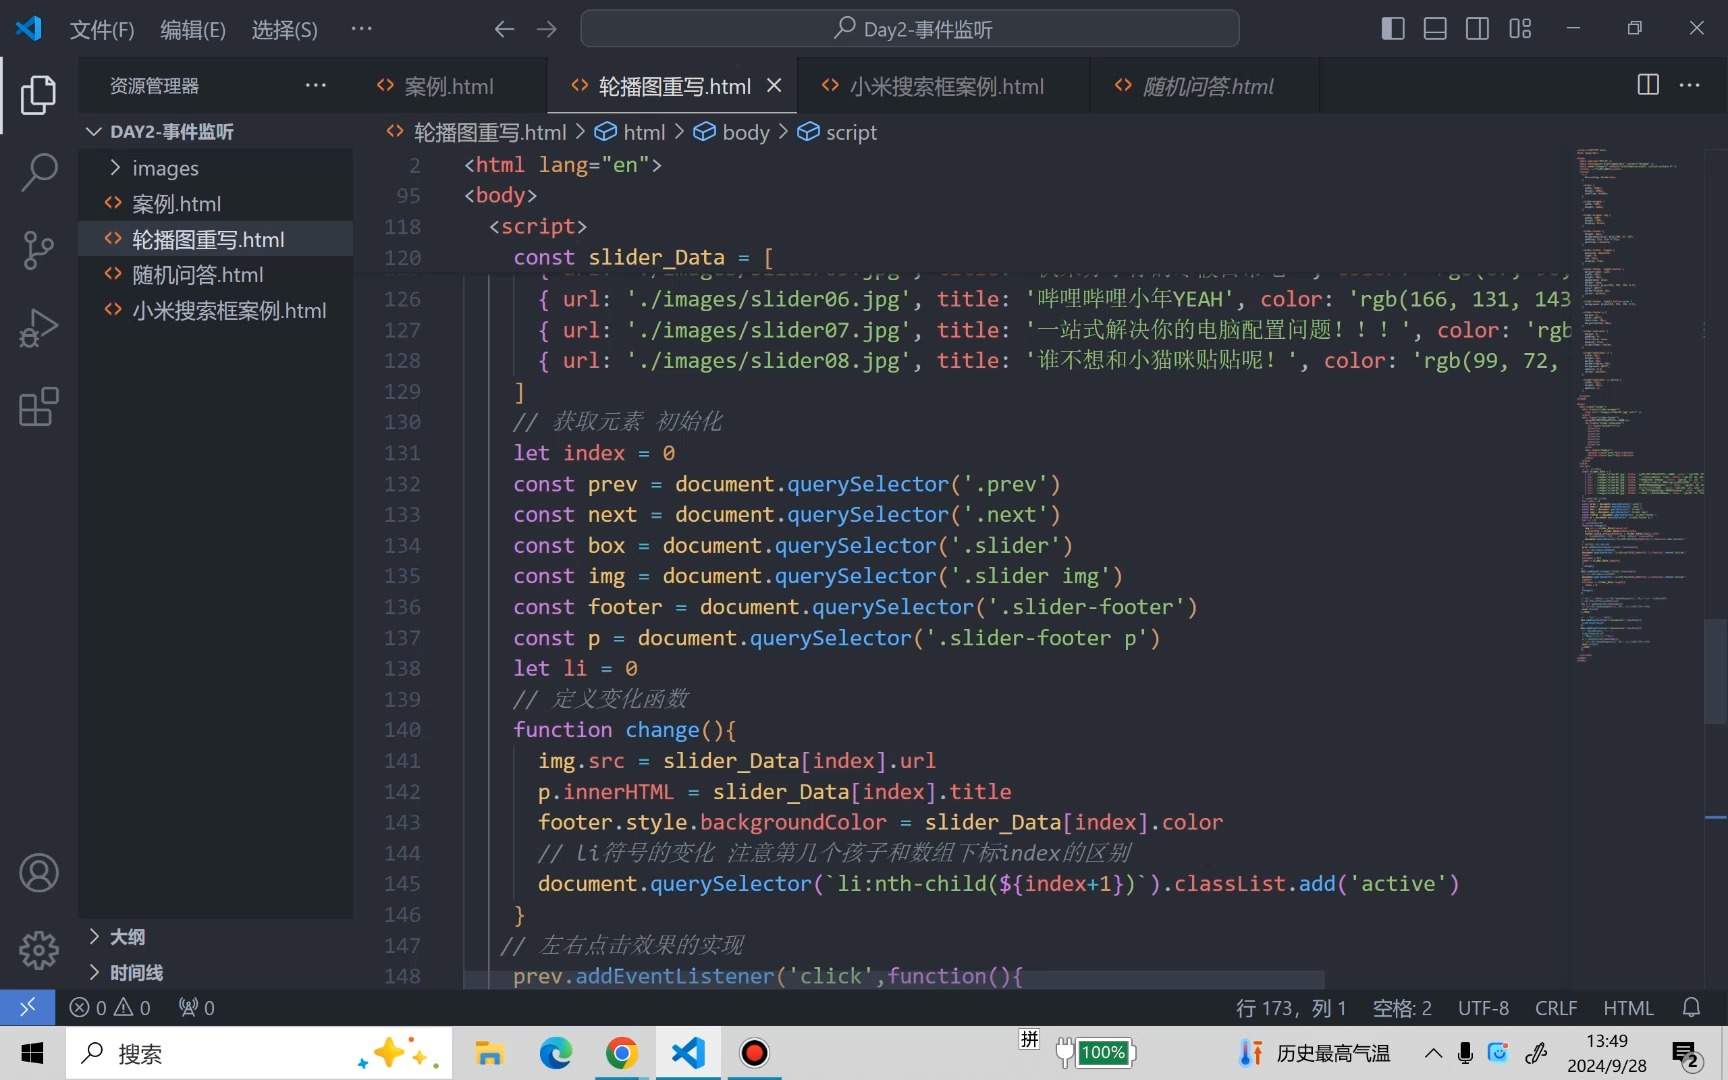The height and width of the screenshot is (1080, 1728).
Task: Change the CRLF line ending setting
Action: [x=1556, y=1008]
